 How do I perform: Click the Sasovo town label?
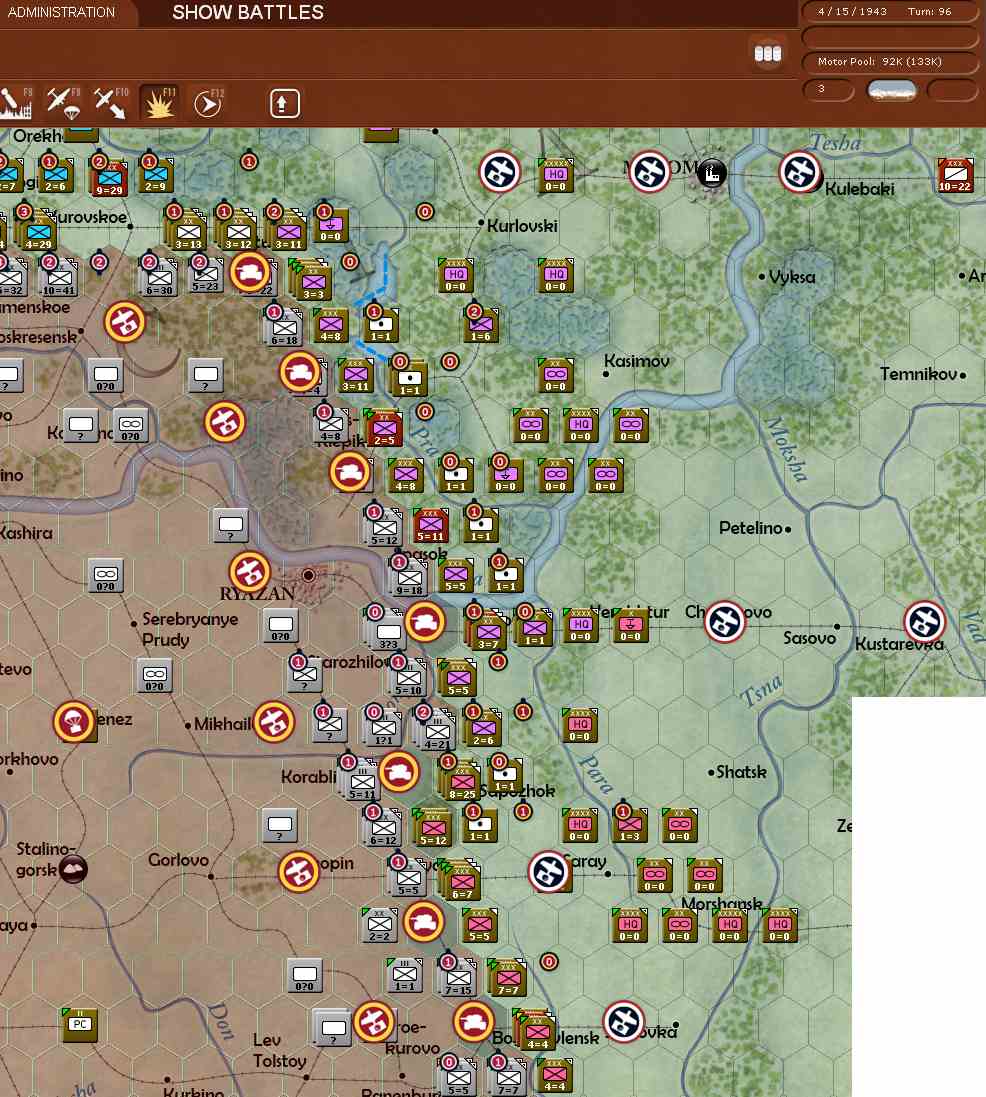tap(810, 638)
